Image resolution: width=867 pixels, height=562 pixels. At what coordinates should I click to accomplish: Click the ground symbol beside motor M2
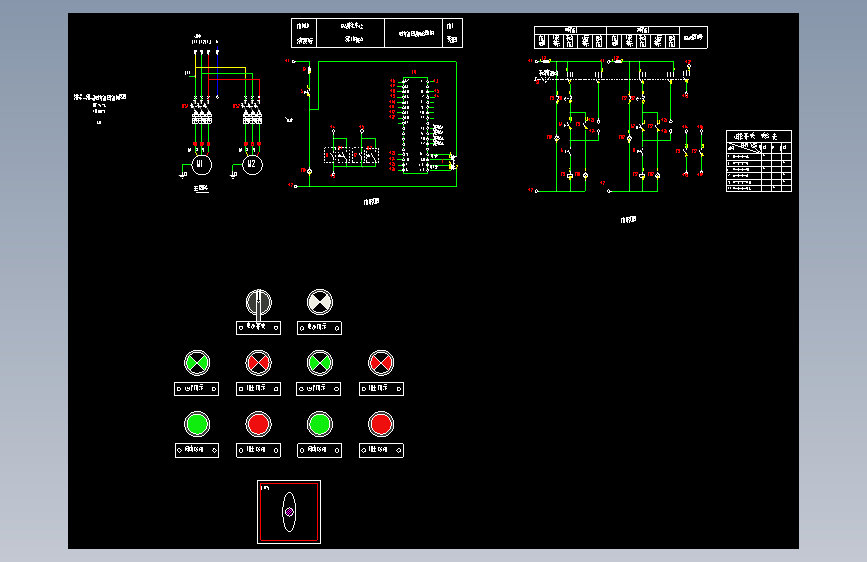(x=234, y=175)
